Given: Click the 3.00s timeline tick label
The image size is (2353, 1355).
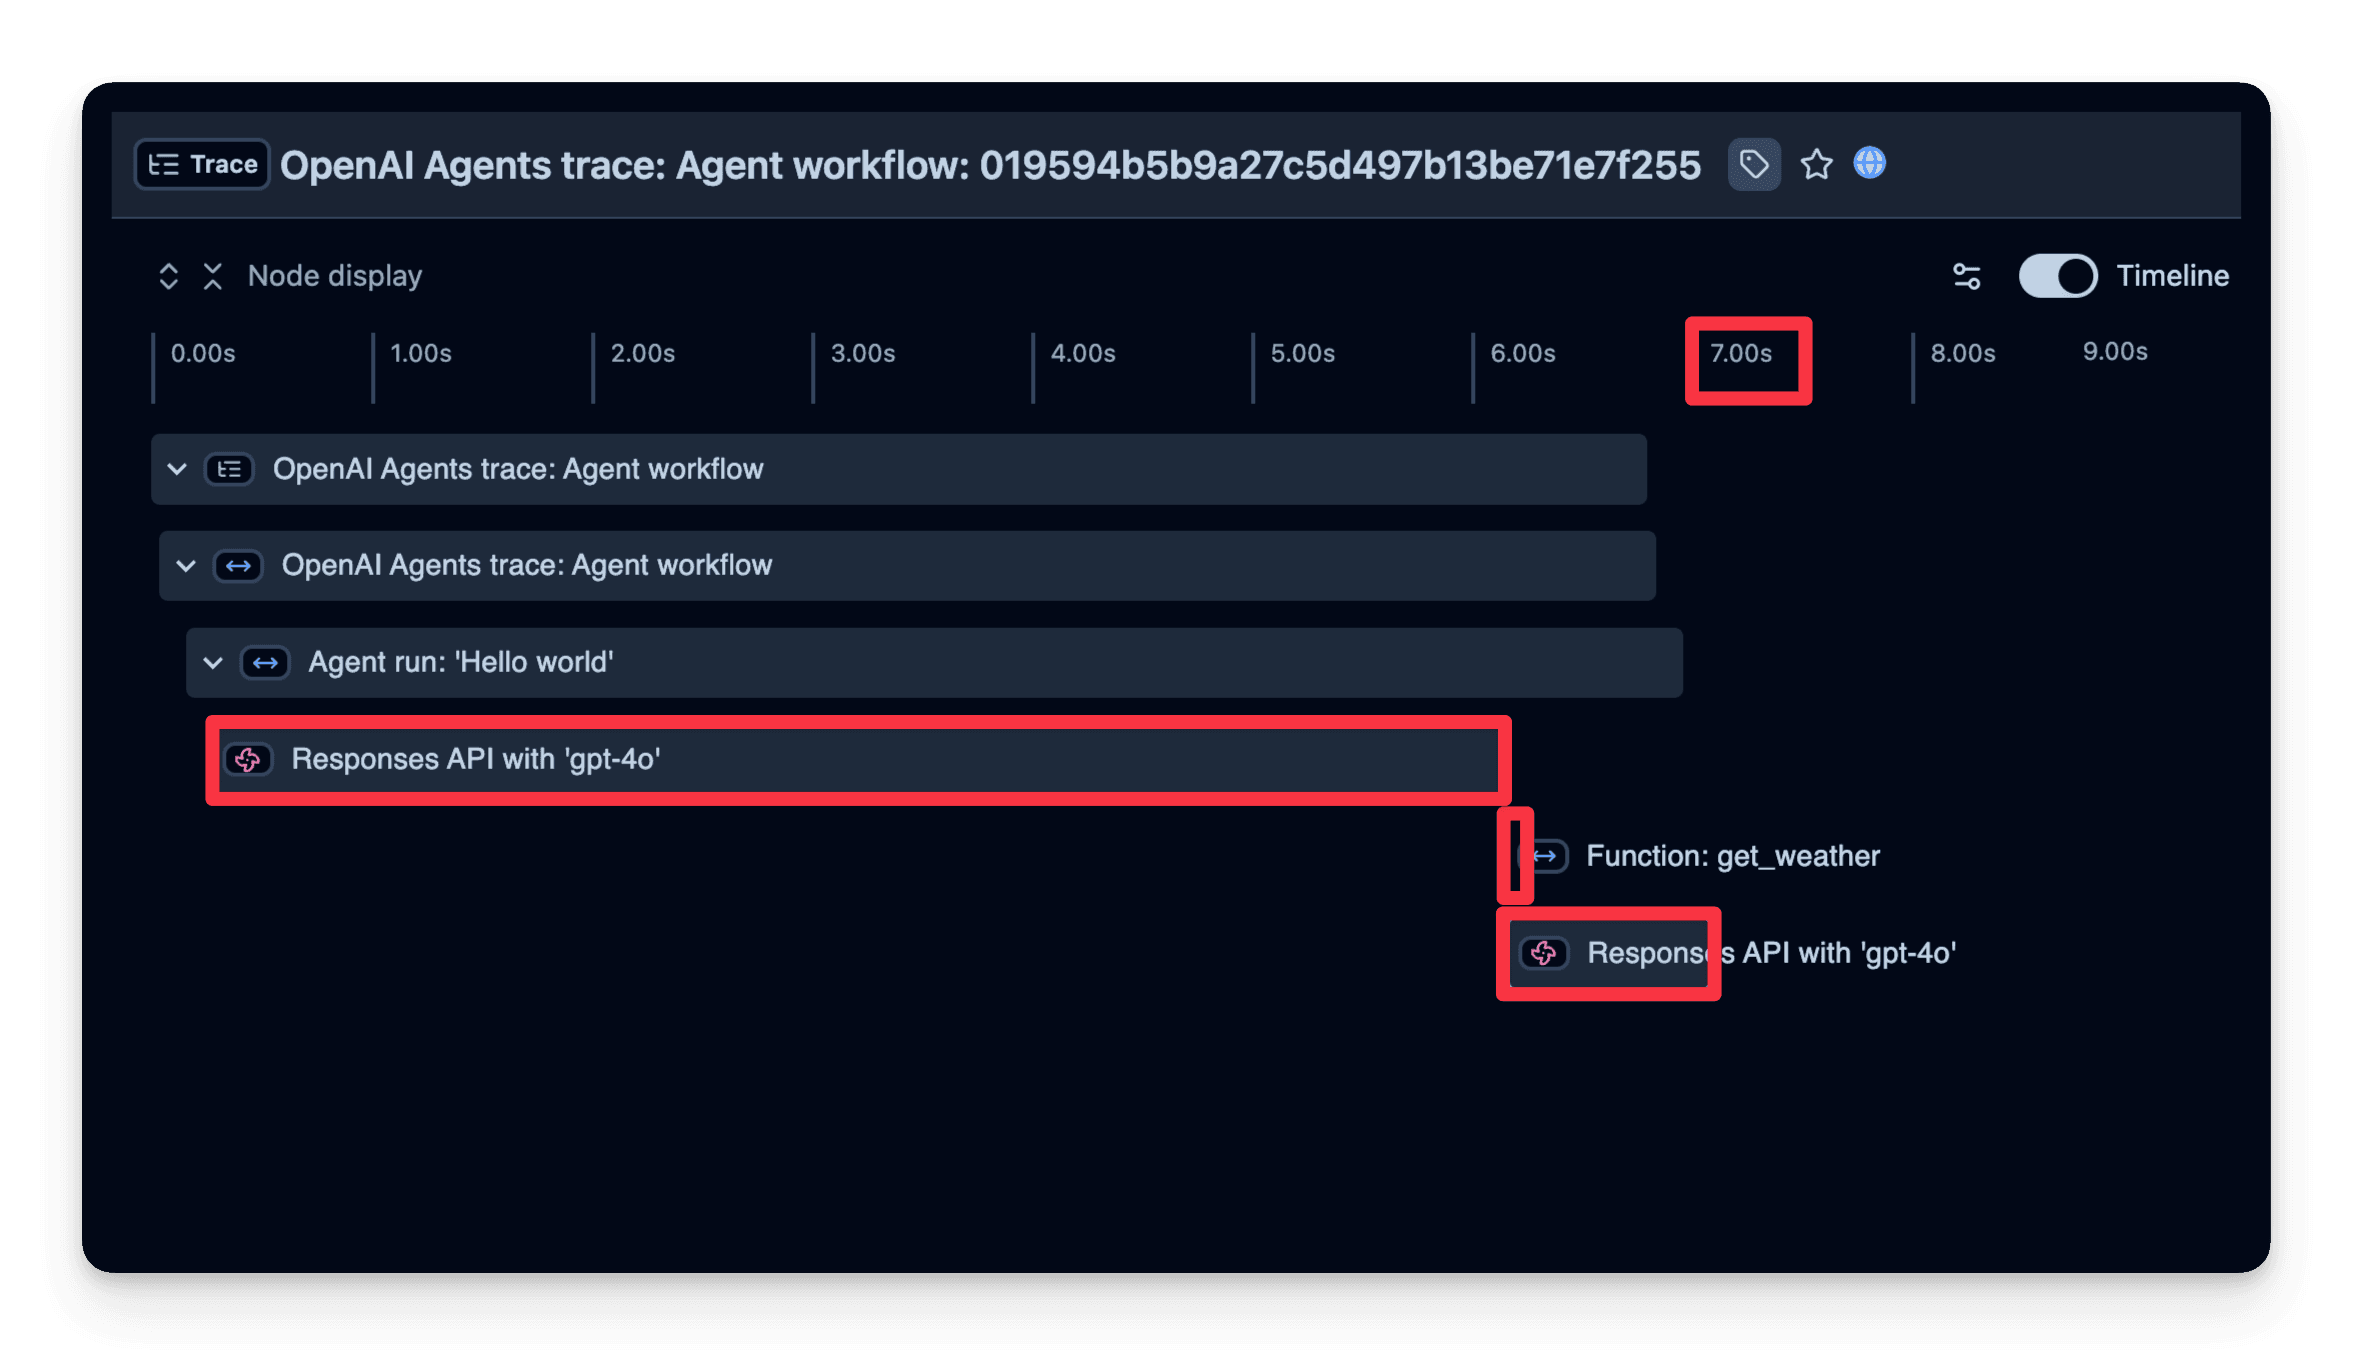Looking at the screenshot, I should pyautogui.click(x=862, y=354).
